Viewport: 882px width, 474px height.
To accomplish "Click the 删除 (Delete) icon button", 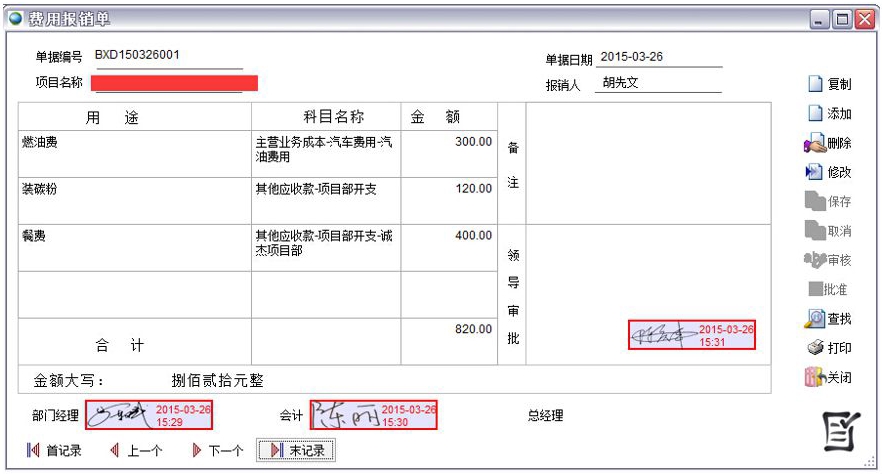I will point(828,143).
